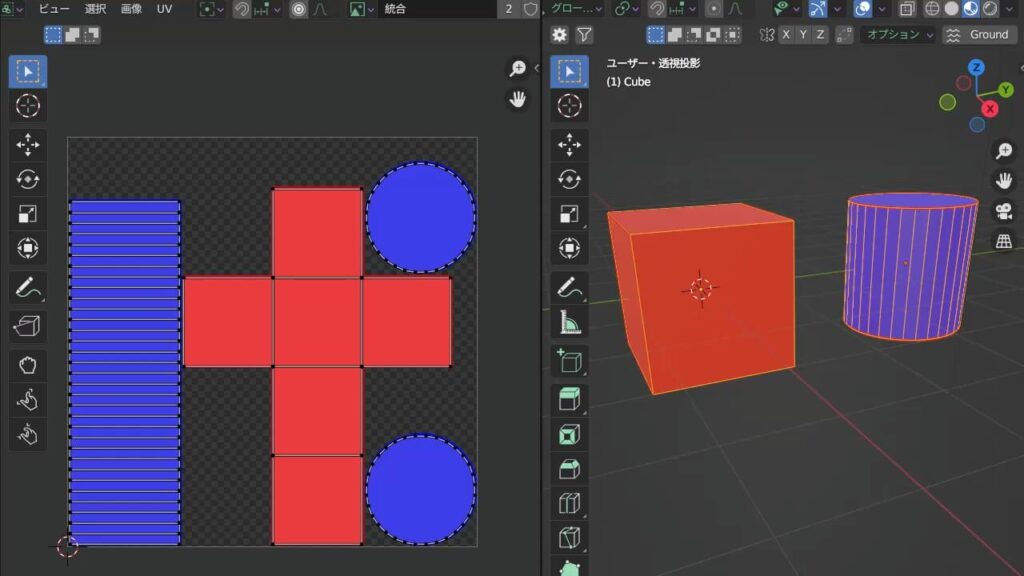Choose the Rip Region tool in UV editor
This screenshot has width=1024, height=576.
(27, 326)
